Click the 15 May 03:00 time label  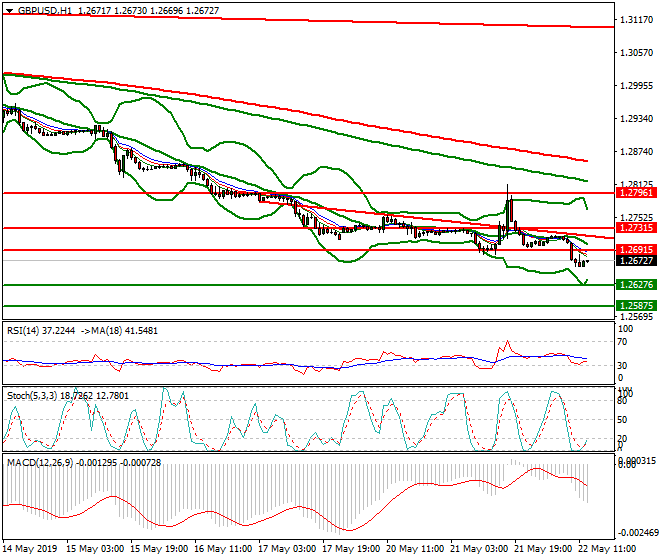click(x=96, y=549)
